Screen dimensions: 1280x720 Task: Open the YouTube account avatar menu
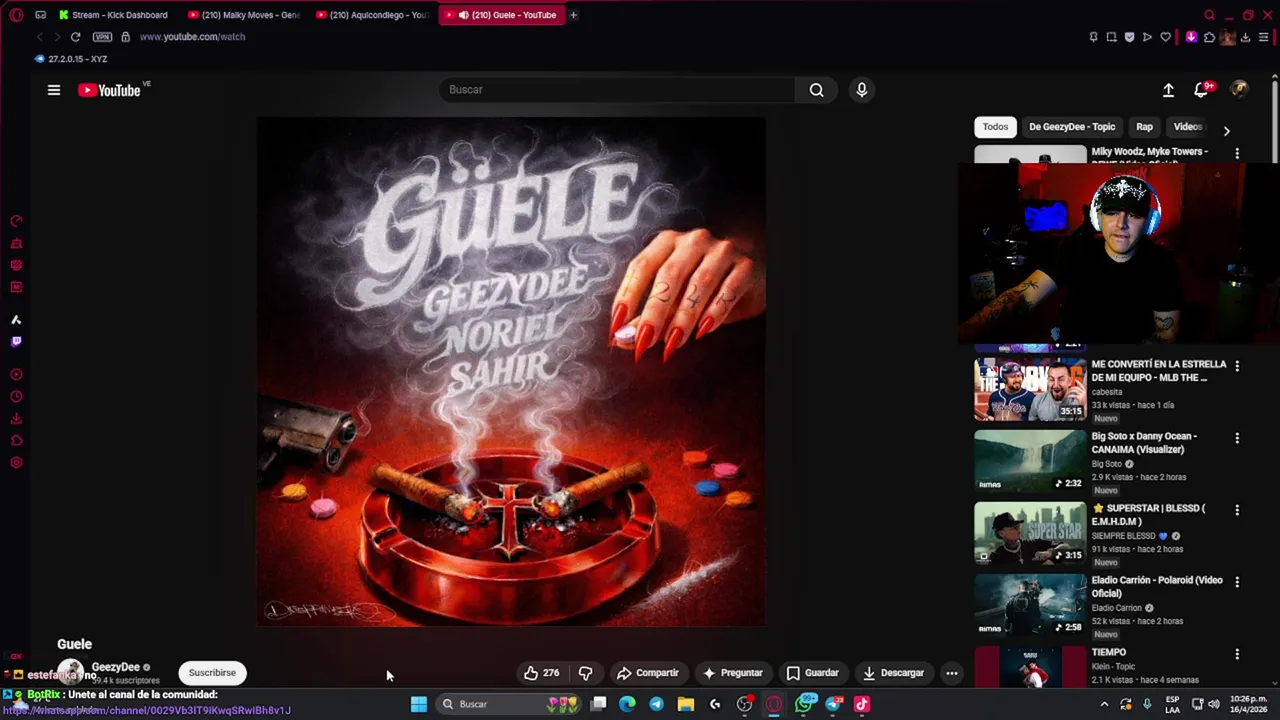pos(1239,90)
